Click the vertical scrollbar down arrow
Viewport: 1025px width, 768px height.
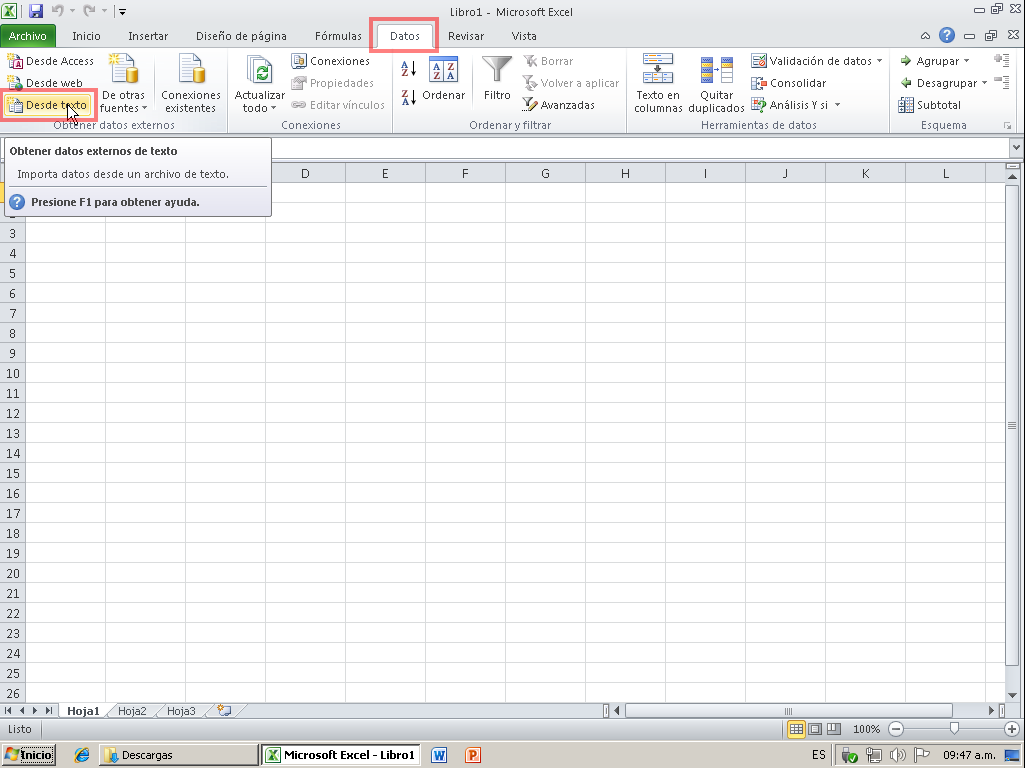pyautogui.click(x=1012, y=695)
